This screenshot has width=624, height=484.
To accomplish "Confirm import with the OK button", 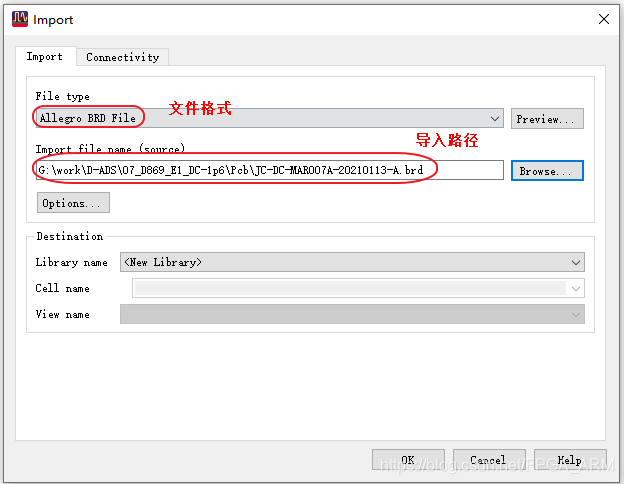I will click(x=408, y=460).
